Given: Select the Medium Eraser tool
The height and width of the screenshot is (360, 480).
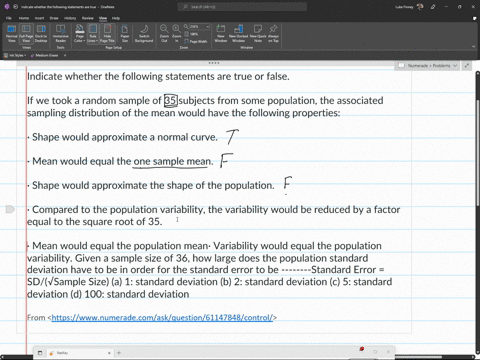Looking at the screenshot, I should 45,55.
